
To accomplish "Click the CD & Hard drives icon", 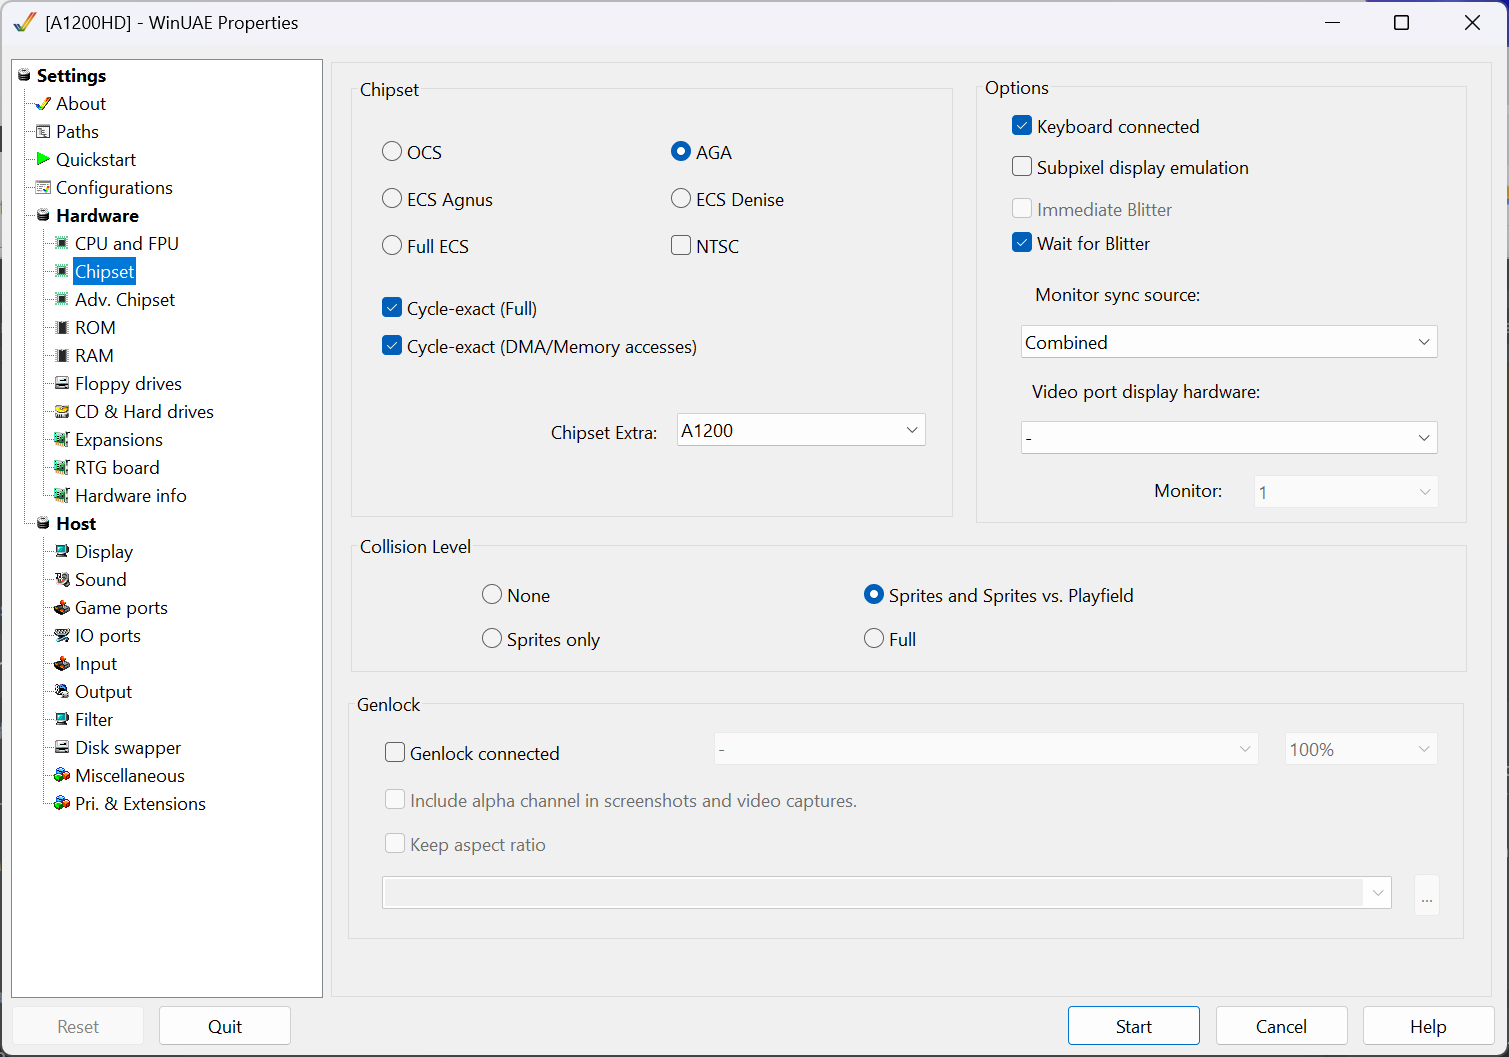I will pos(62,412).
